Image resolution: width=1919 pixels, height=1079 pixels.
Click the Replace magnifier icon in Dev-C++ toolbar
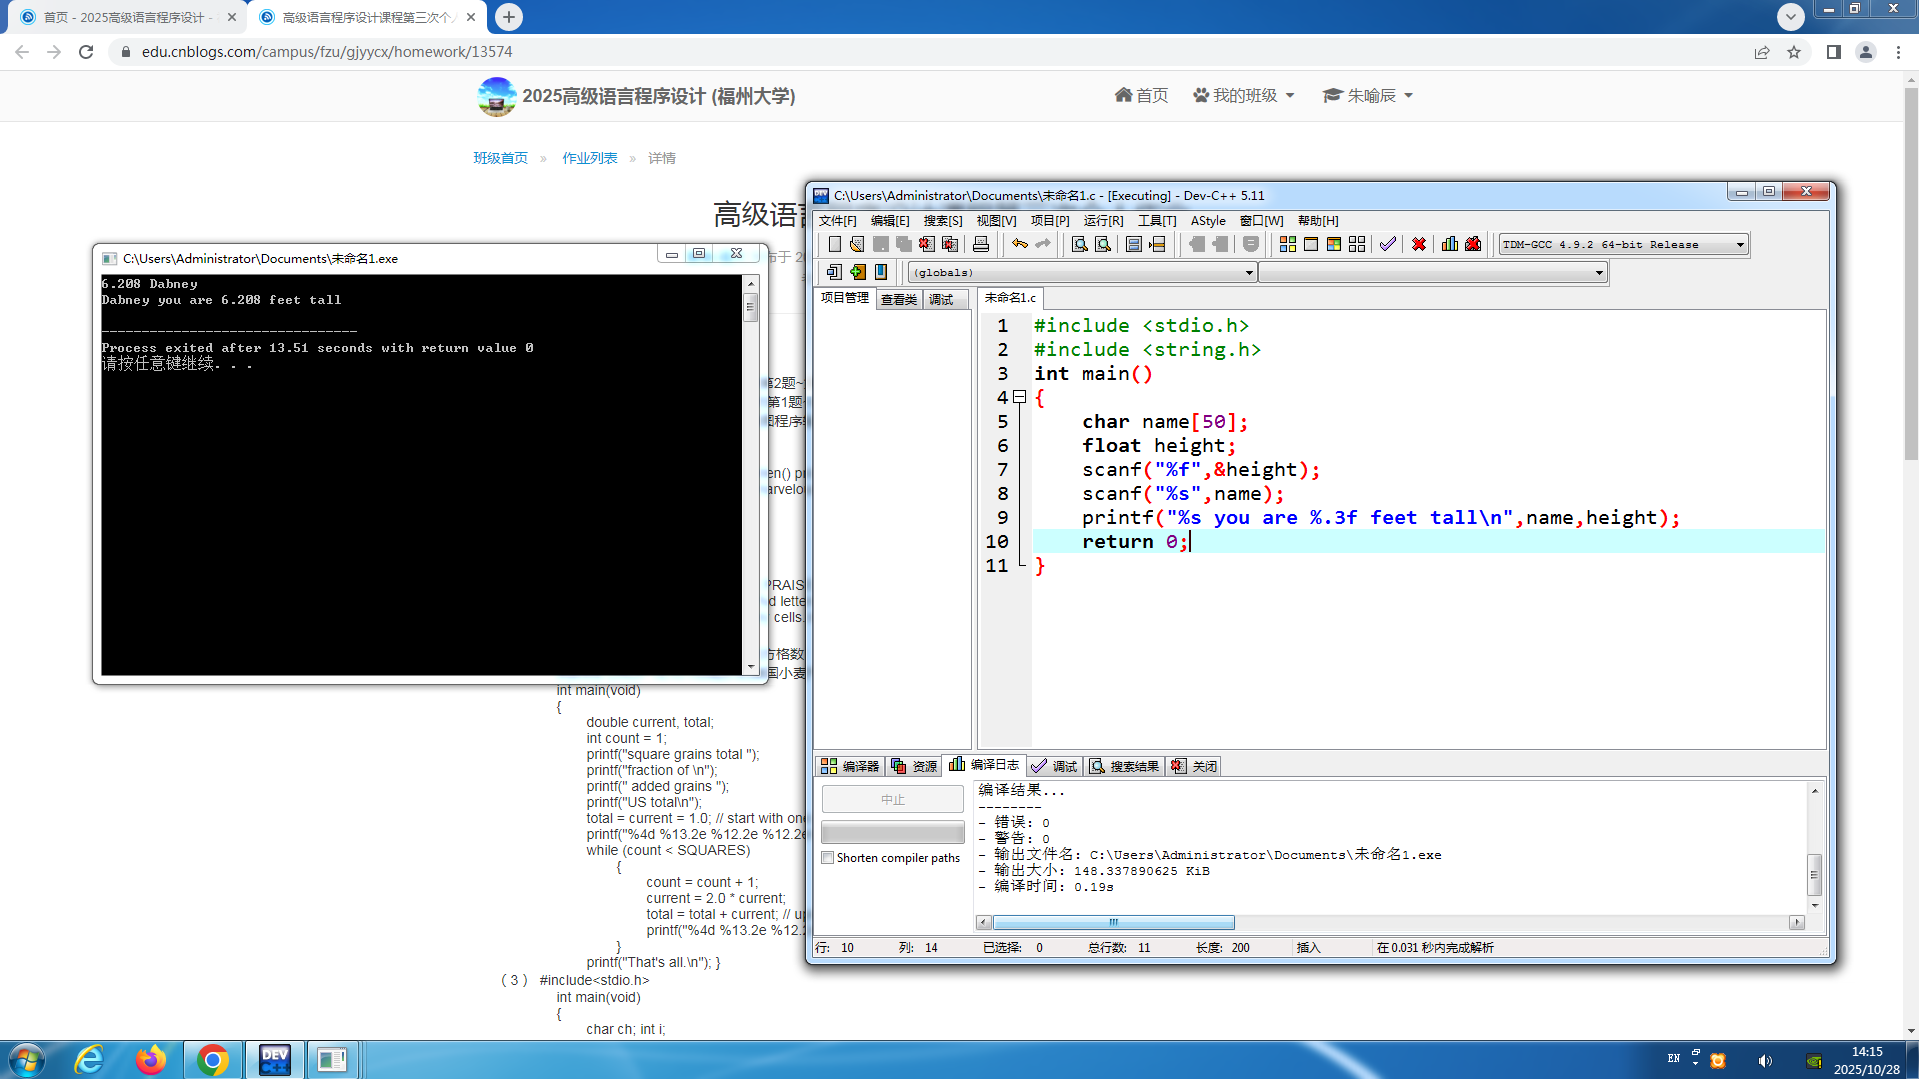click(1103, 244)
